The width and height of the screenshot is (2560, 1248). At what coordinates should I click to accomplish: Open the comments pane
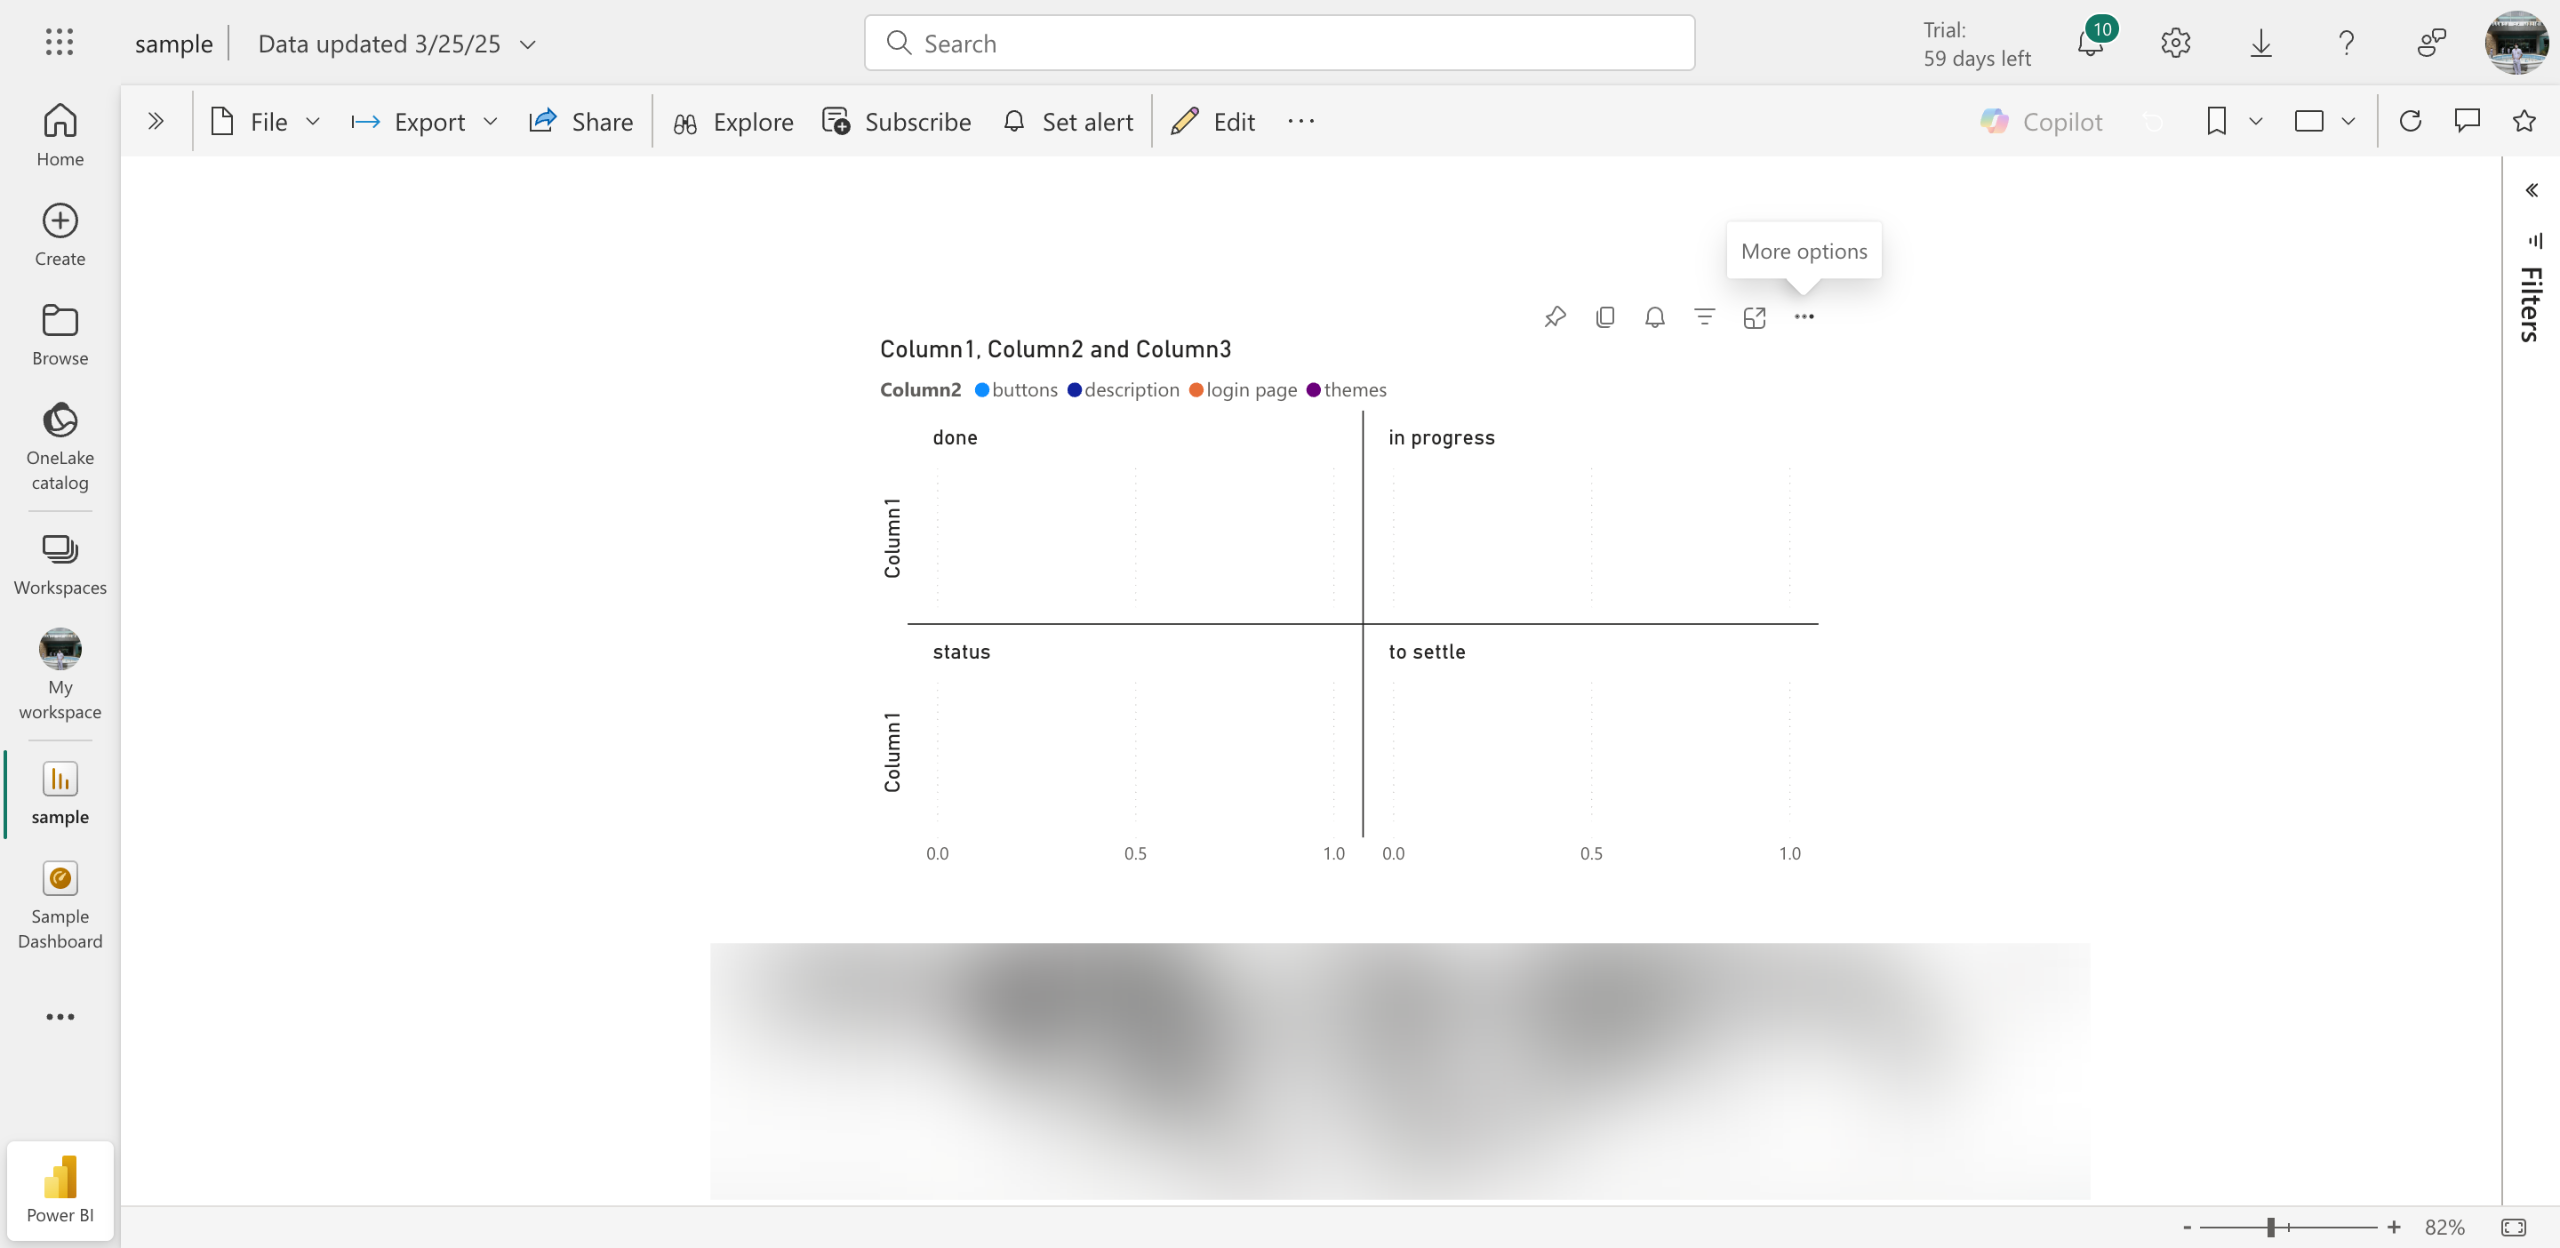pos(2467,122)
